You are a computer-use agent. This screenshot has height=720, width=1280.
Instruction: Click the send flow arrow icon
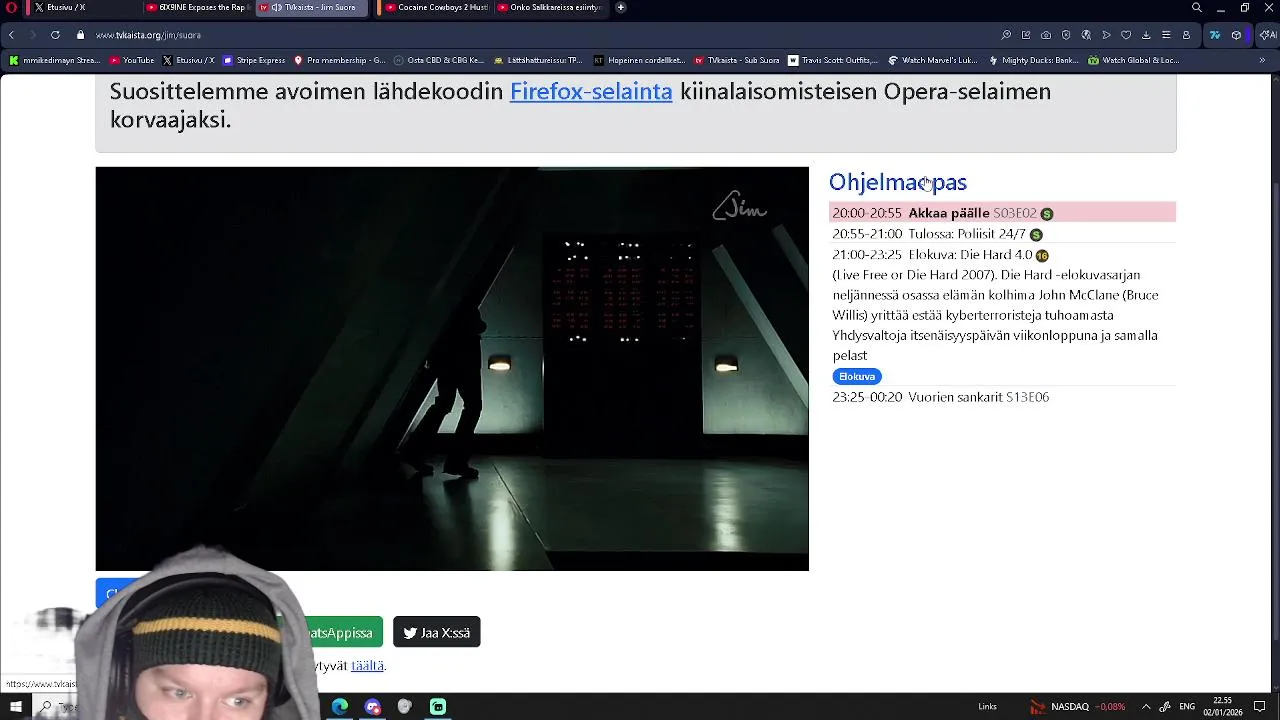(1106, 35)
